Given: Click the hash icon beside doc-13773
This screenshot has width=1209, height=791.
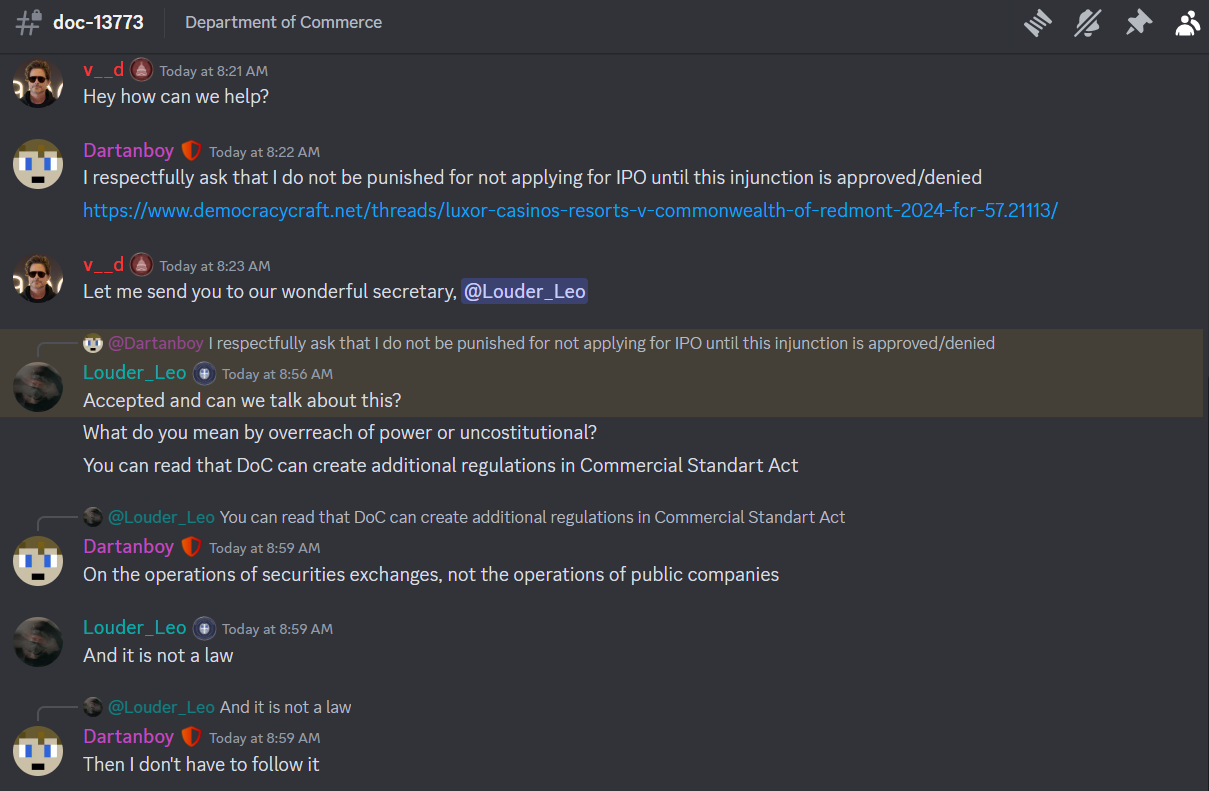Looking at the screenshot, I should [28, 23].
